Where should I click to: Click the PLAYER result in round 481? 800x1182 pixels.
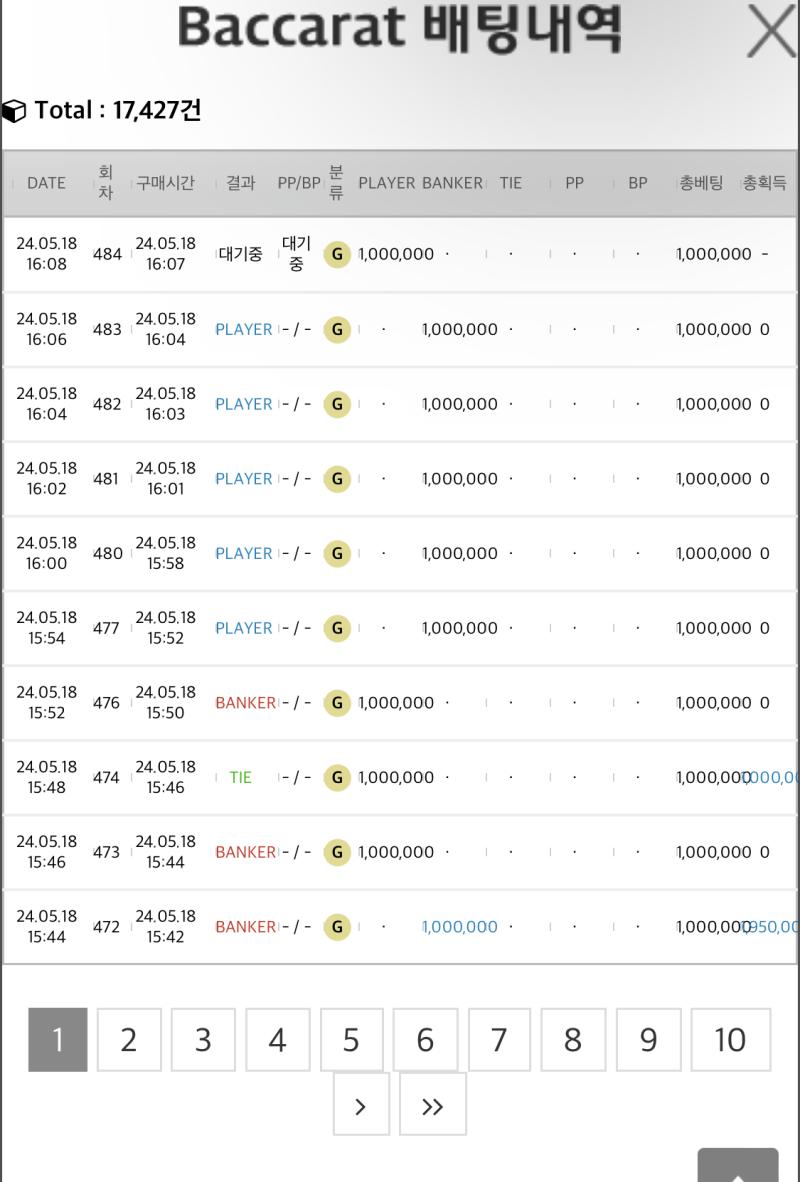[244, 479]
